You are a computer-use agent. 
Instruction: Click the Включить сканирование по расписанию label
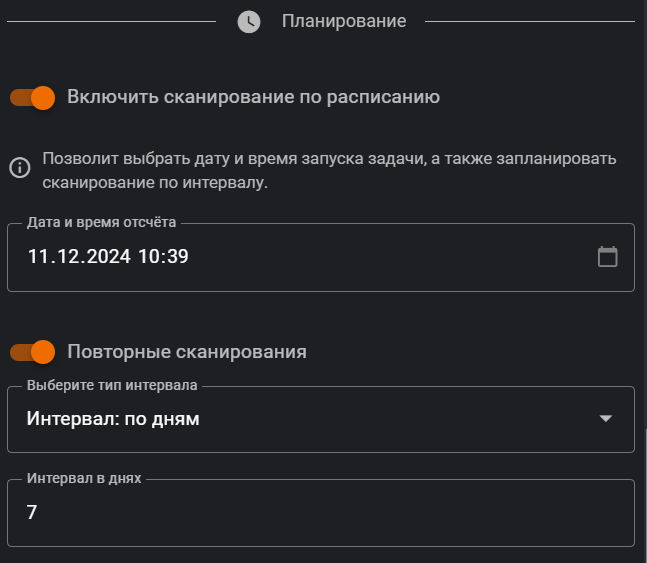click(253, 97)
